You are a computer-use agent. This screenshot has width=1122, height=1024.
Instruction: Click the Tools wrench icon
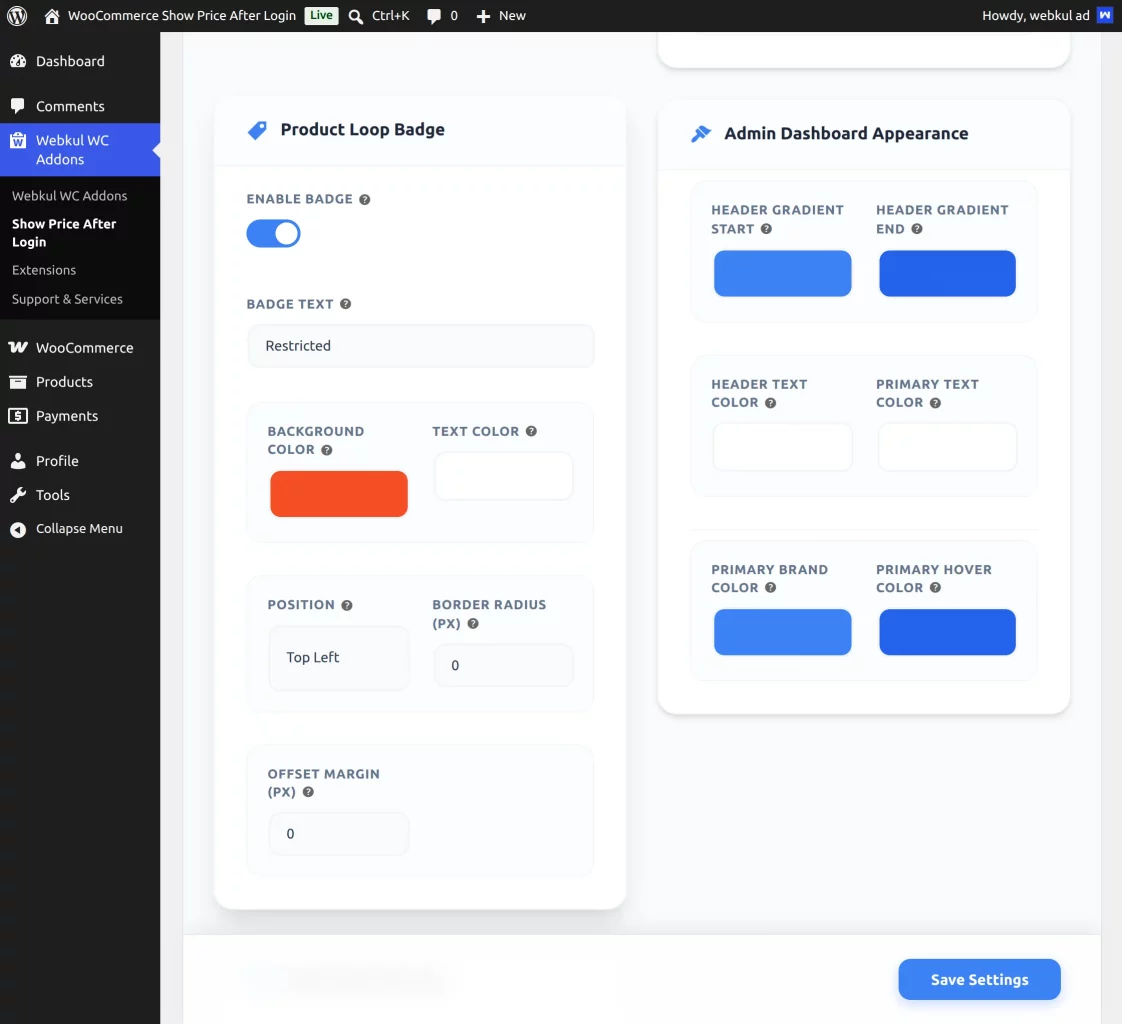pyautogui.click(x=18, y=494)
